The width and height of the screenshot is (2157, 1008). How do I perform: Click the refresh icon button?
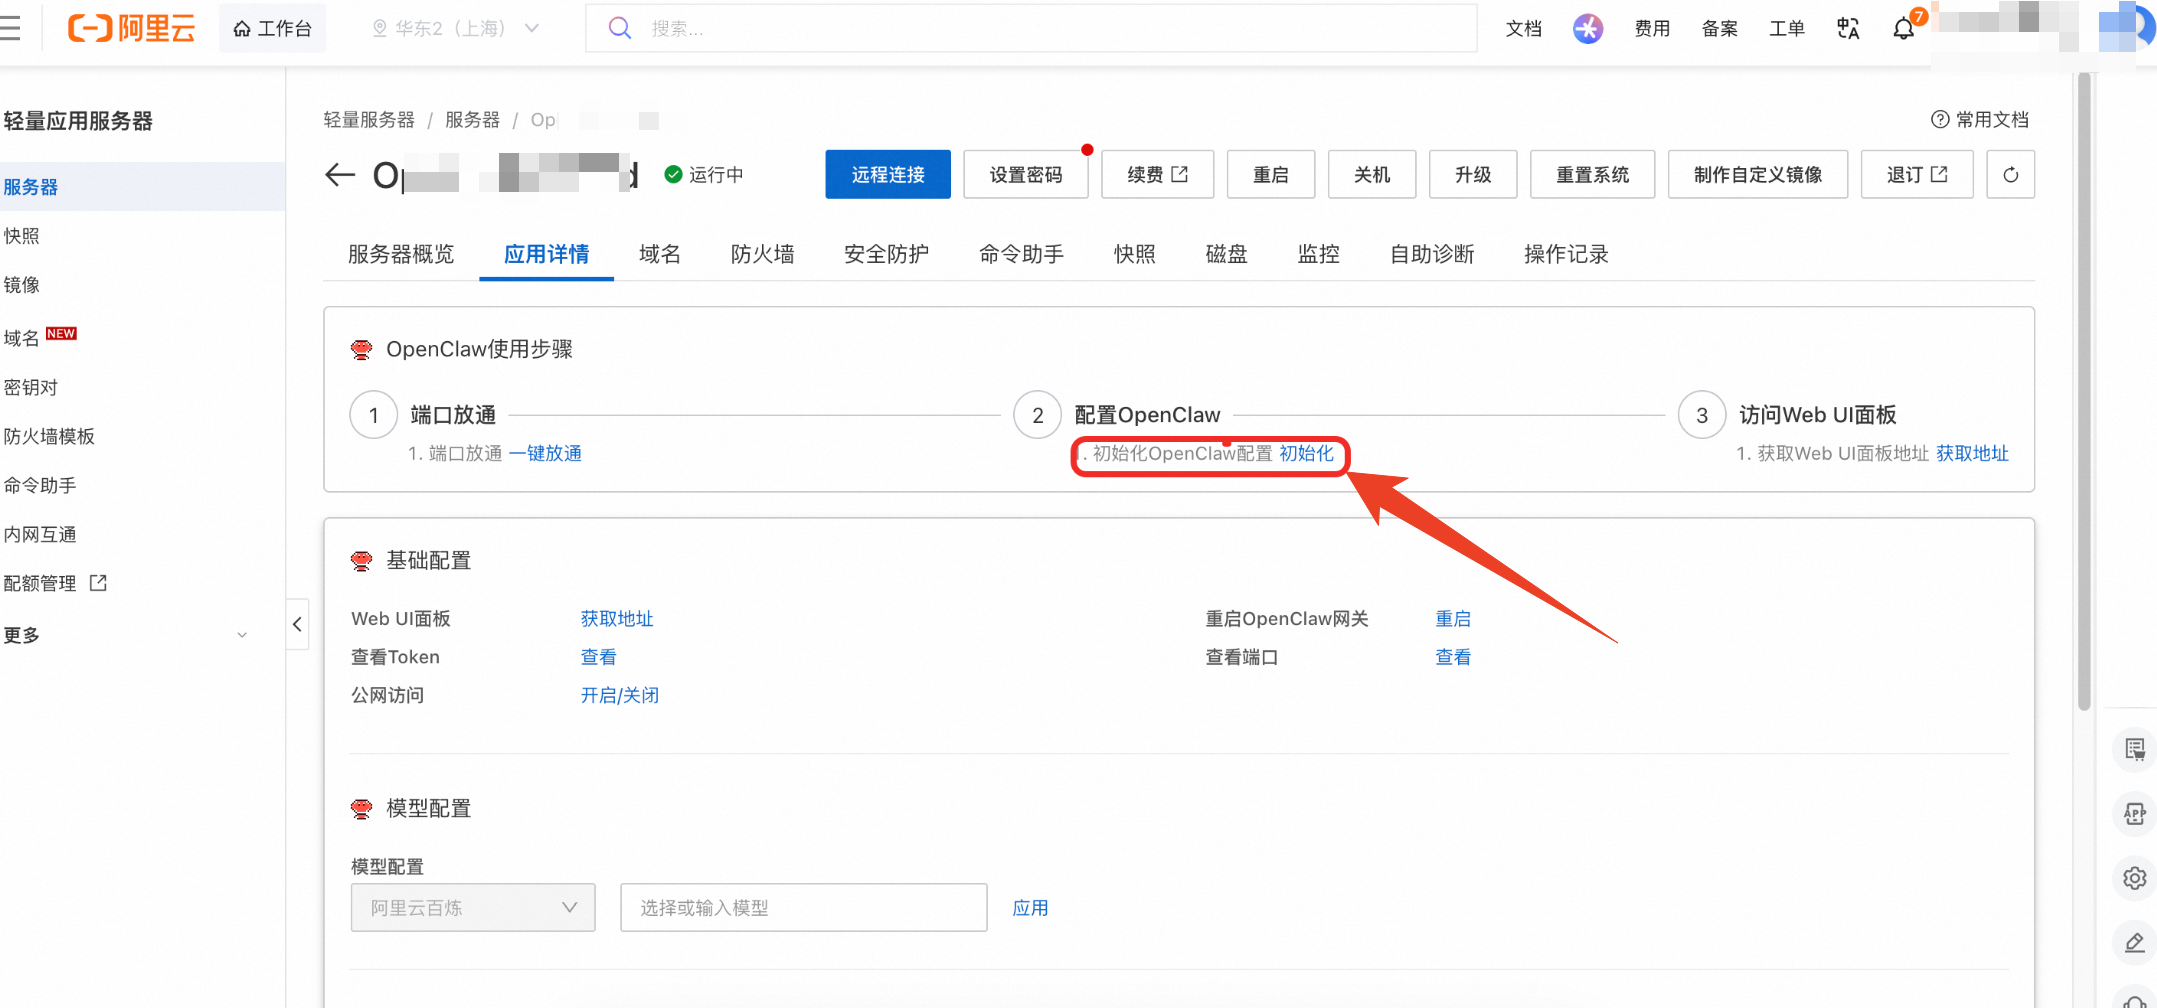[x=2010, y=175]
